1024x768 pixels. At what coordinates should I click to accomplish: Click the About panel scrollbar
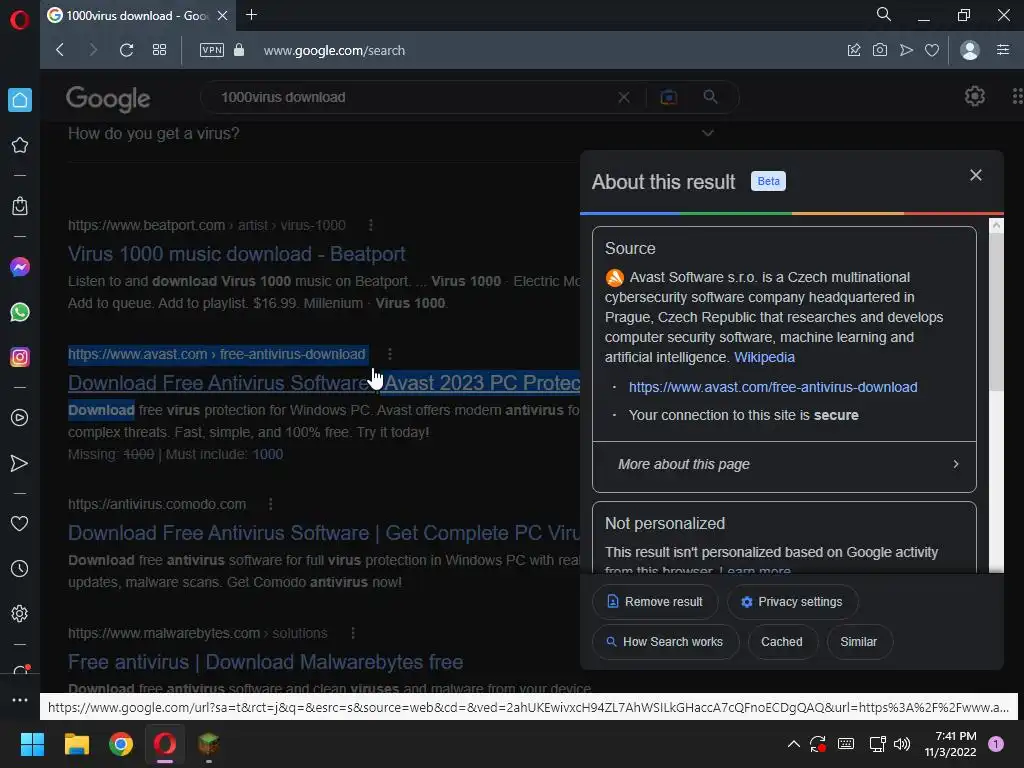coord(996,313)
